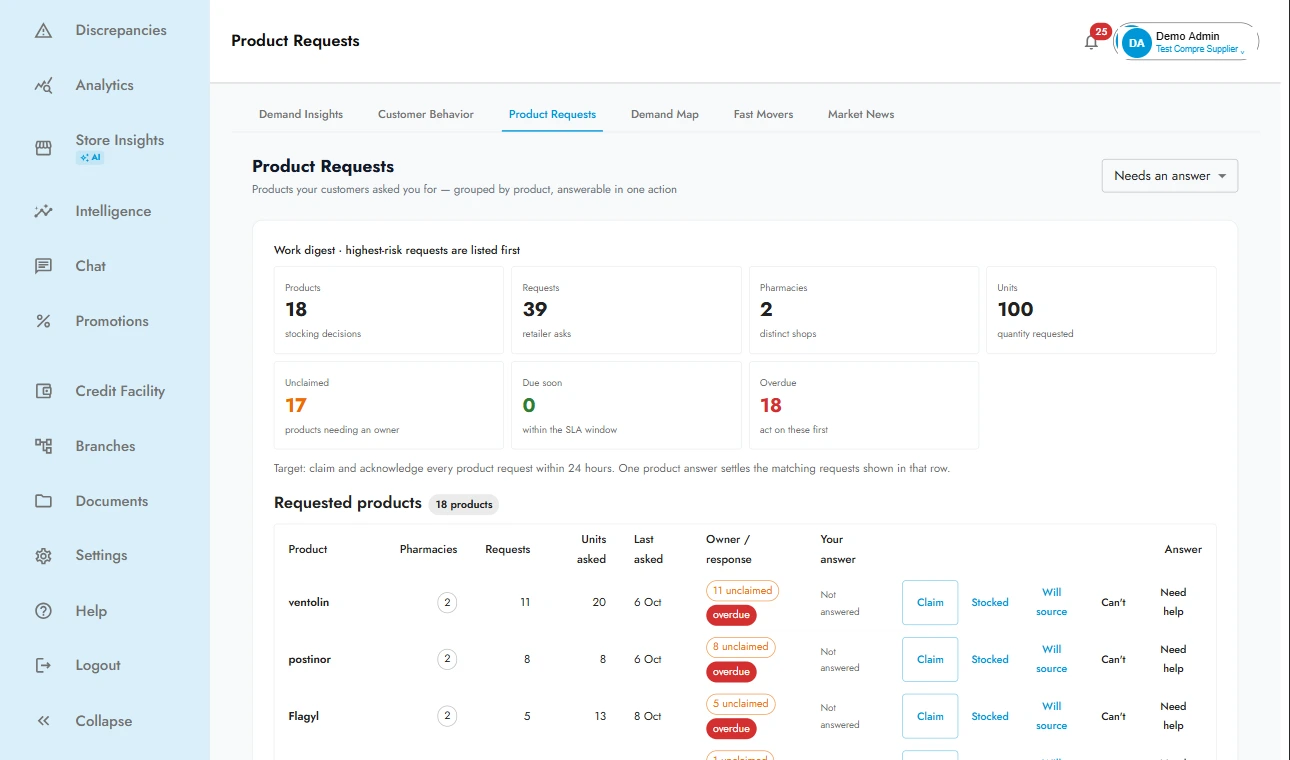Screen dimensions: 1290x760
Task: Click the 8 unclaimed badge
Action: [741, 647]
